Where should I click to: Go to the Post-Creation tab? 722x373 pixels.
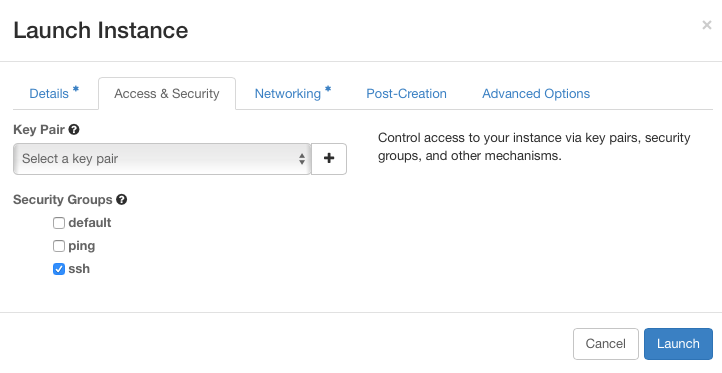pos(406,93)
